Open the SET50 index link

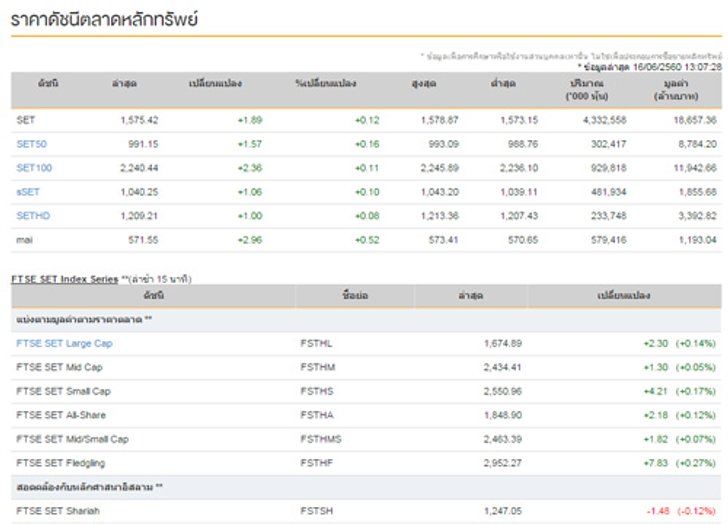(32, 144)
